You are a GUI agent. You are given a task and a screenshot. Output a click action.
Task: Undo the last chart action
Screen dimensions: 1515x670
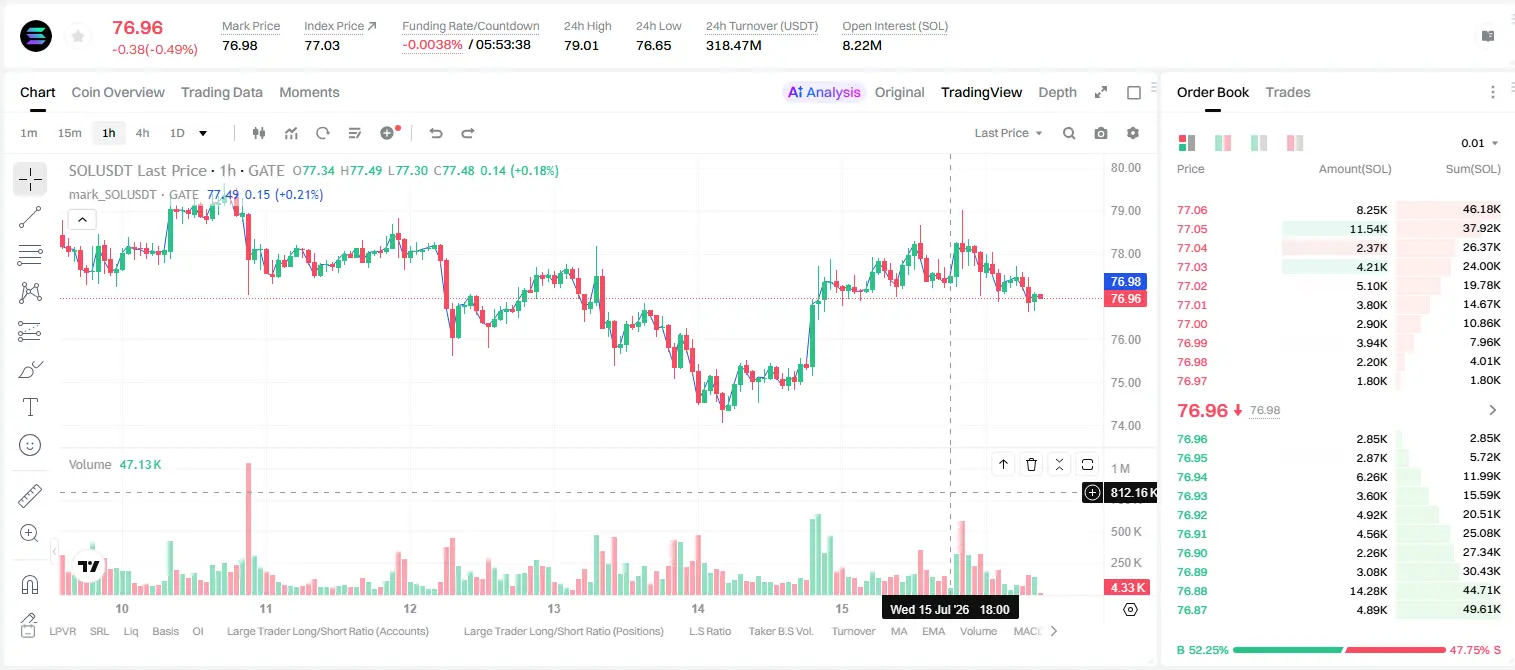coord(435,133)
